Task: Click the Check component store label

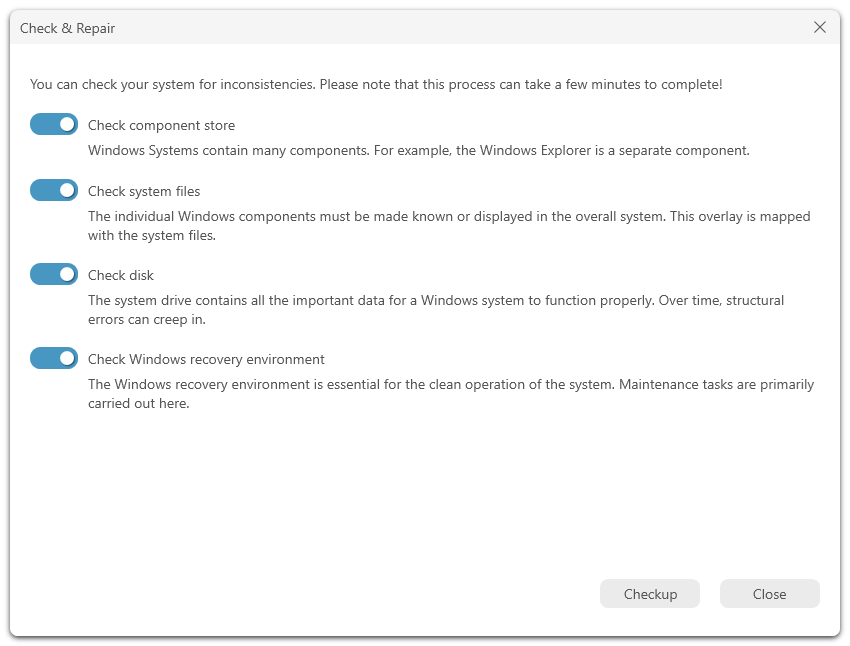Action: pyautogui.click(x=162, y=125)
